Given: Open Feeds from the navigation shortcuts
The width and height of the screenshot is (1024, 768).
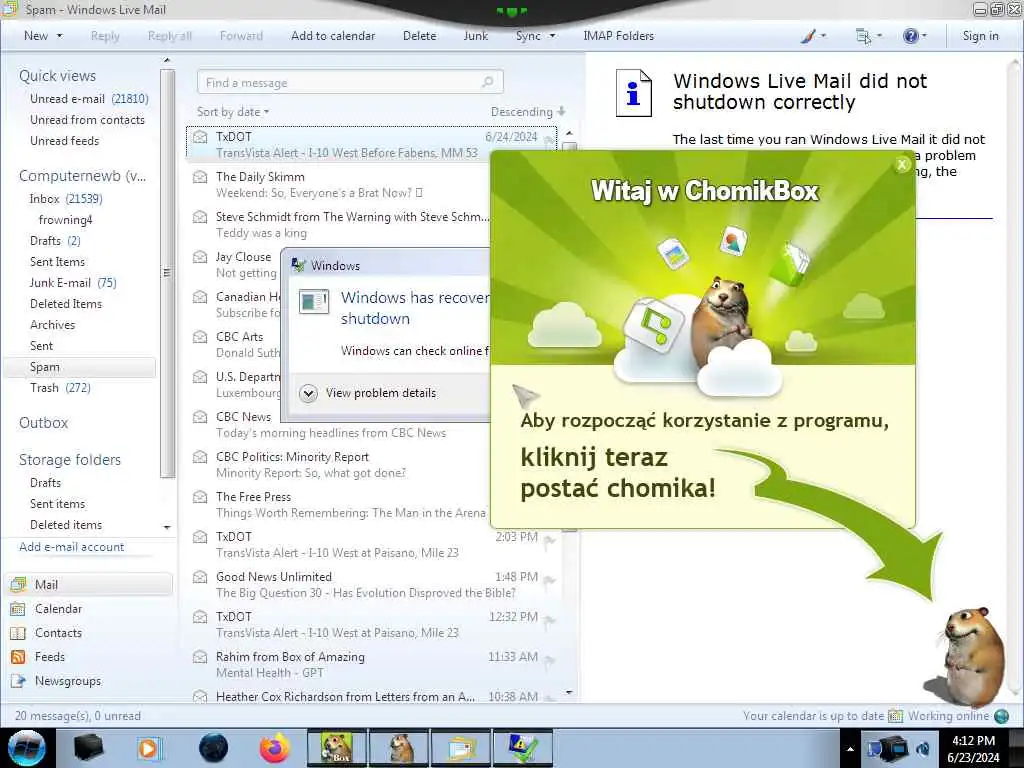Looking at the screenshot, I should click(50, 657).
